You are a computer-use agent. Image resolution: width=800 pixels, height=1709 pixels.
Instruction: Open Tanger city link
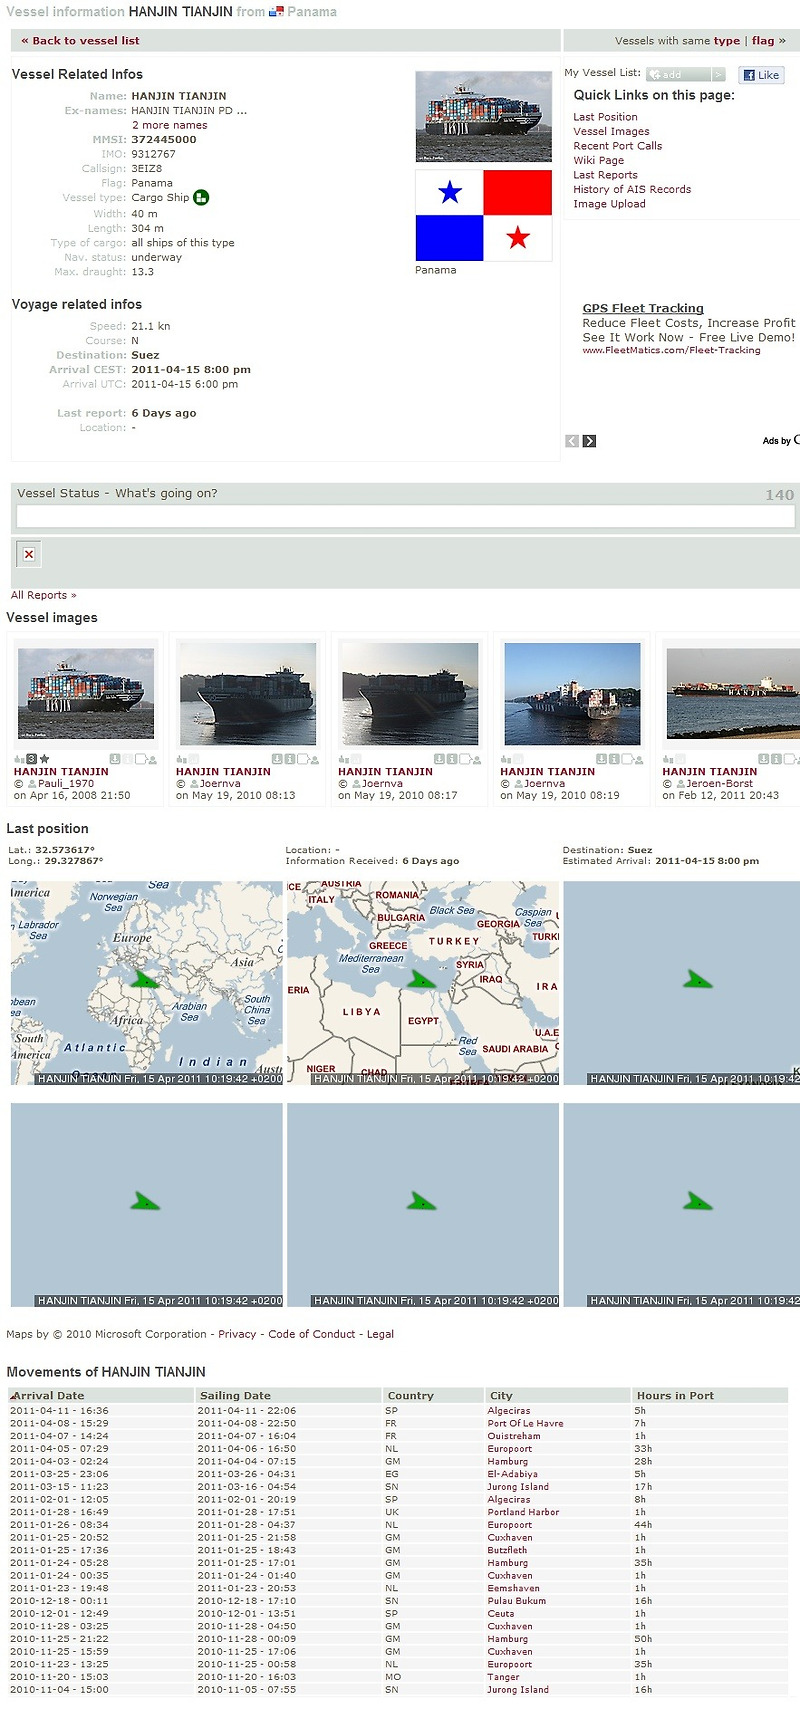(503, 1677)
